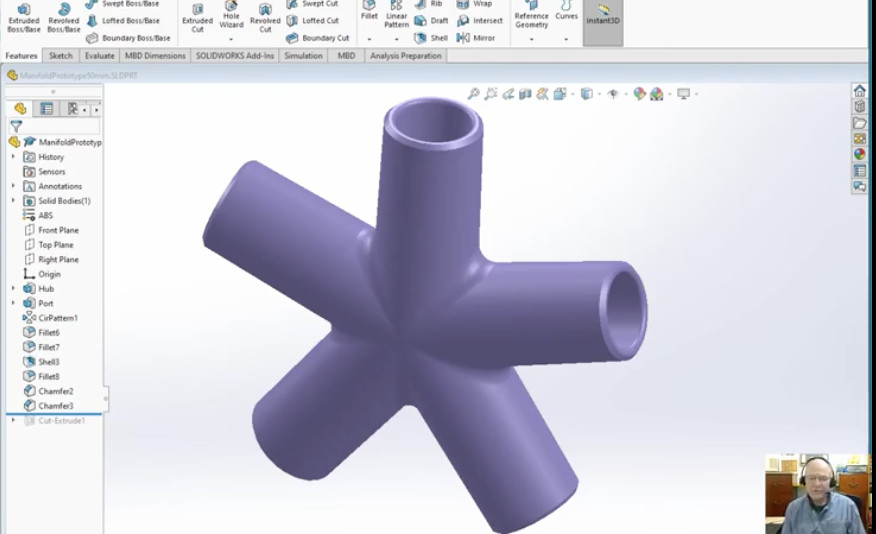Screen dimensions: 876x534
Task: Select the Front Plane item
Action: tap(57, 230)
